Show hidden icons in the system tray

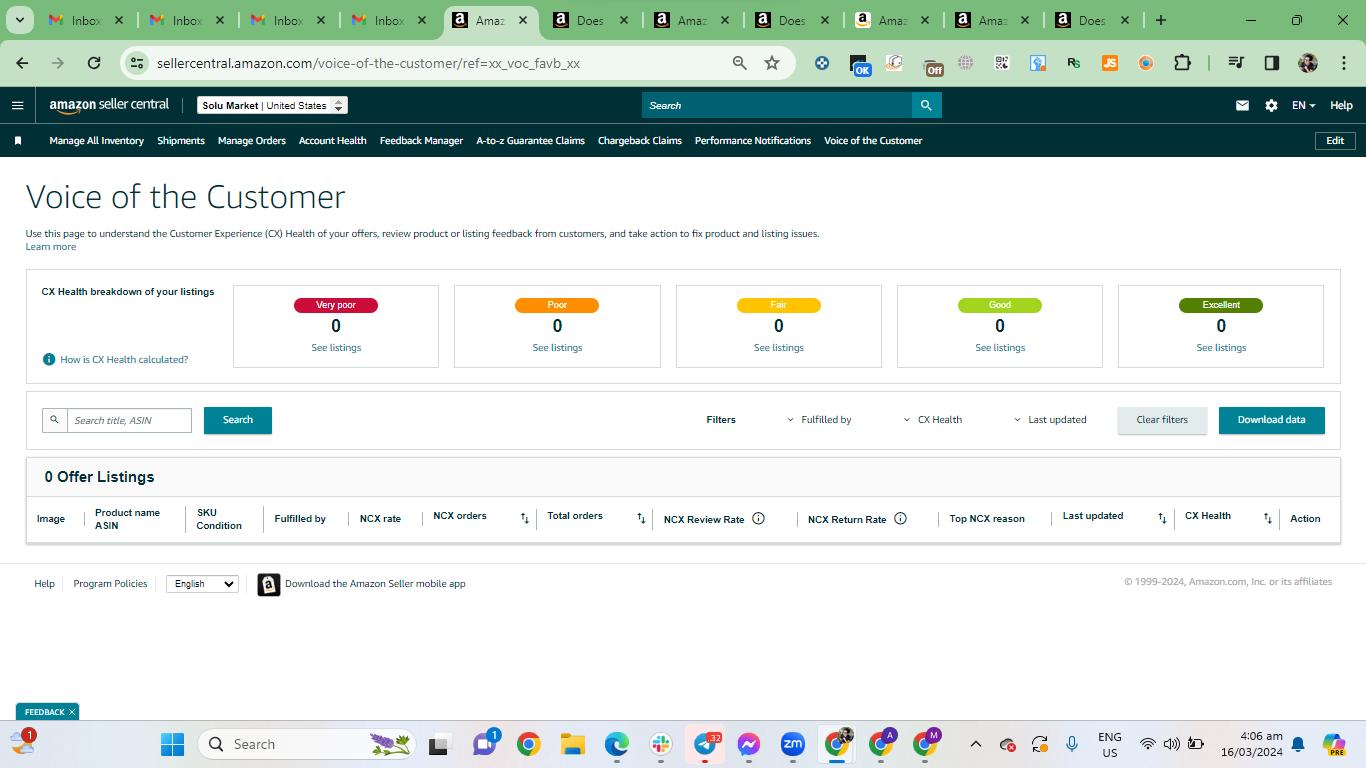point(976,744)
